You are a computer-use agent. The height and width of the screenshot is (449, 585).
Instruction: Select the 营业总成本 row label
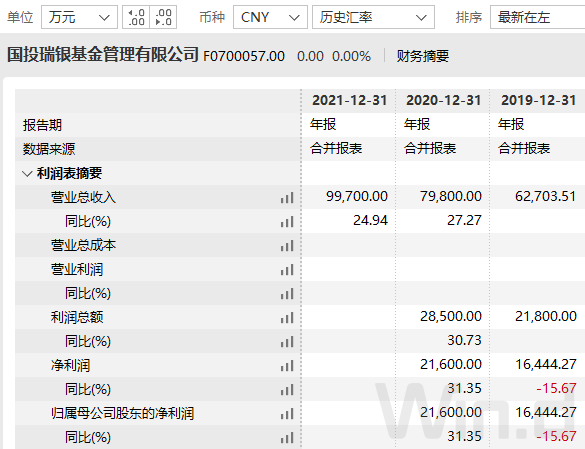83,245
